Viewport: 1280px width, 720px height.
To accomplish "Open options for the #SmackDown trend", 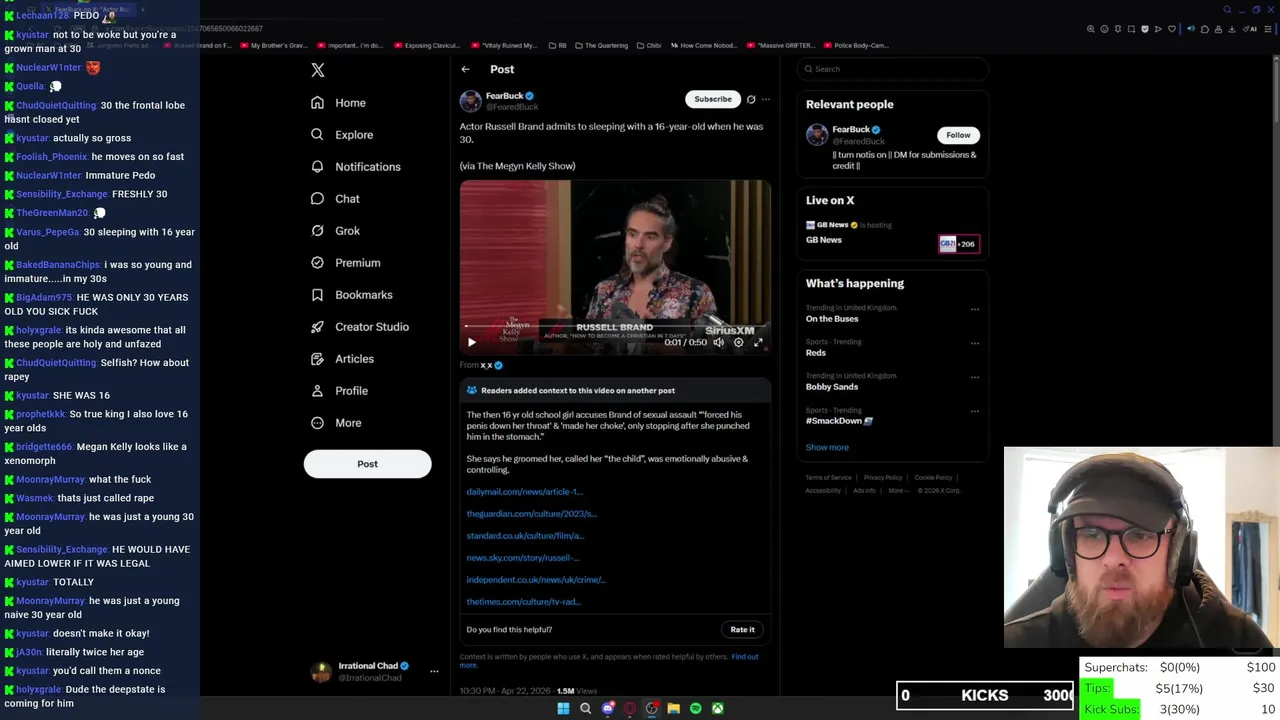I will (975, 411).
